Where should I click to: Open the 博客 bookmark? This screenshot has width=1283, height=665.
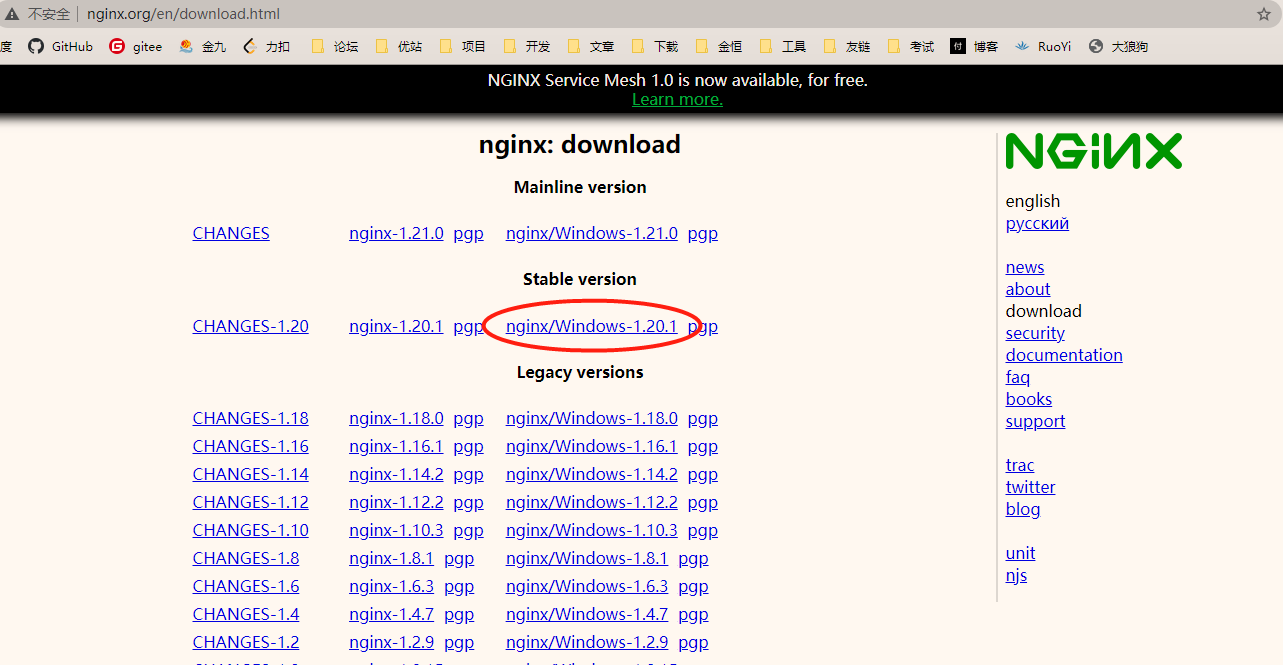click(x=975, y=46)
